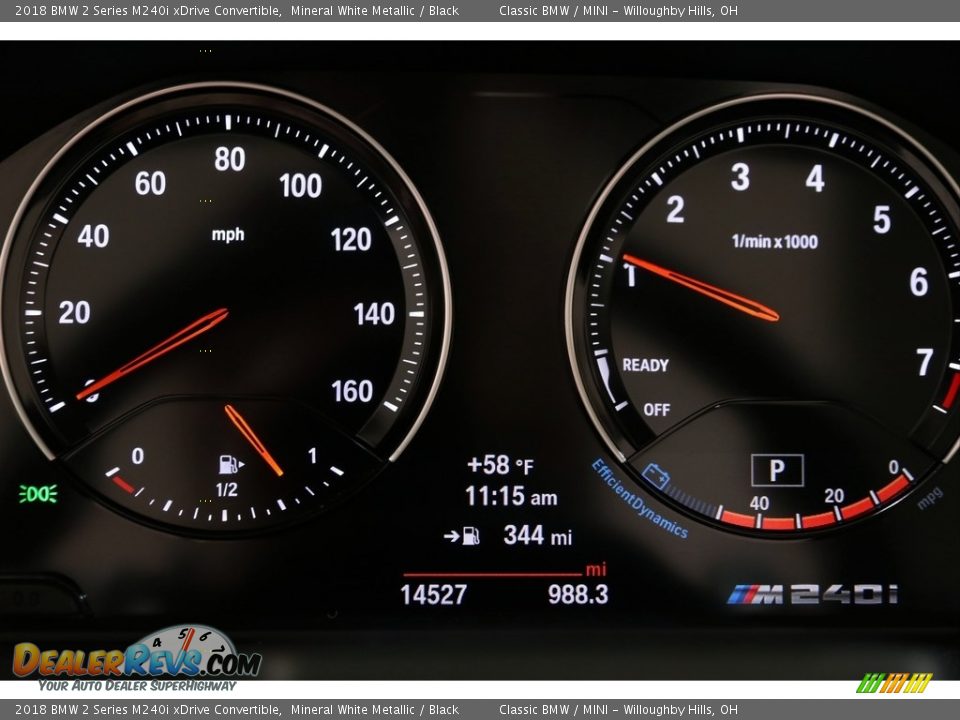Click the odometer reading 14527

pos(433,594)
